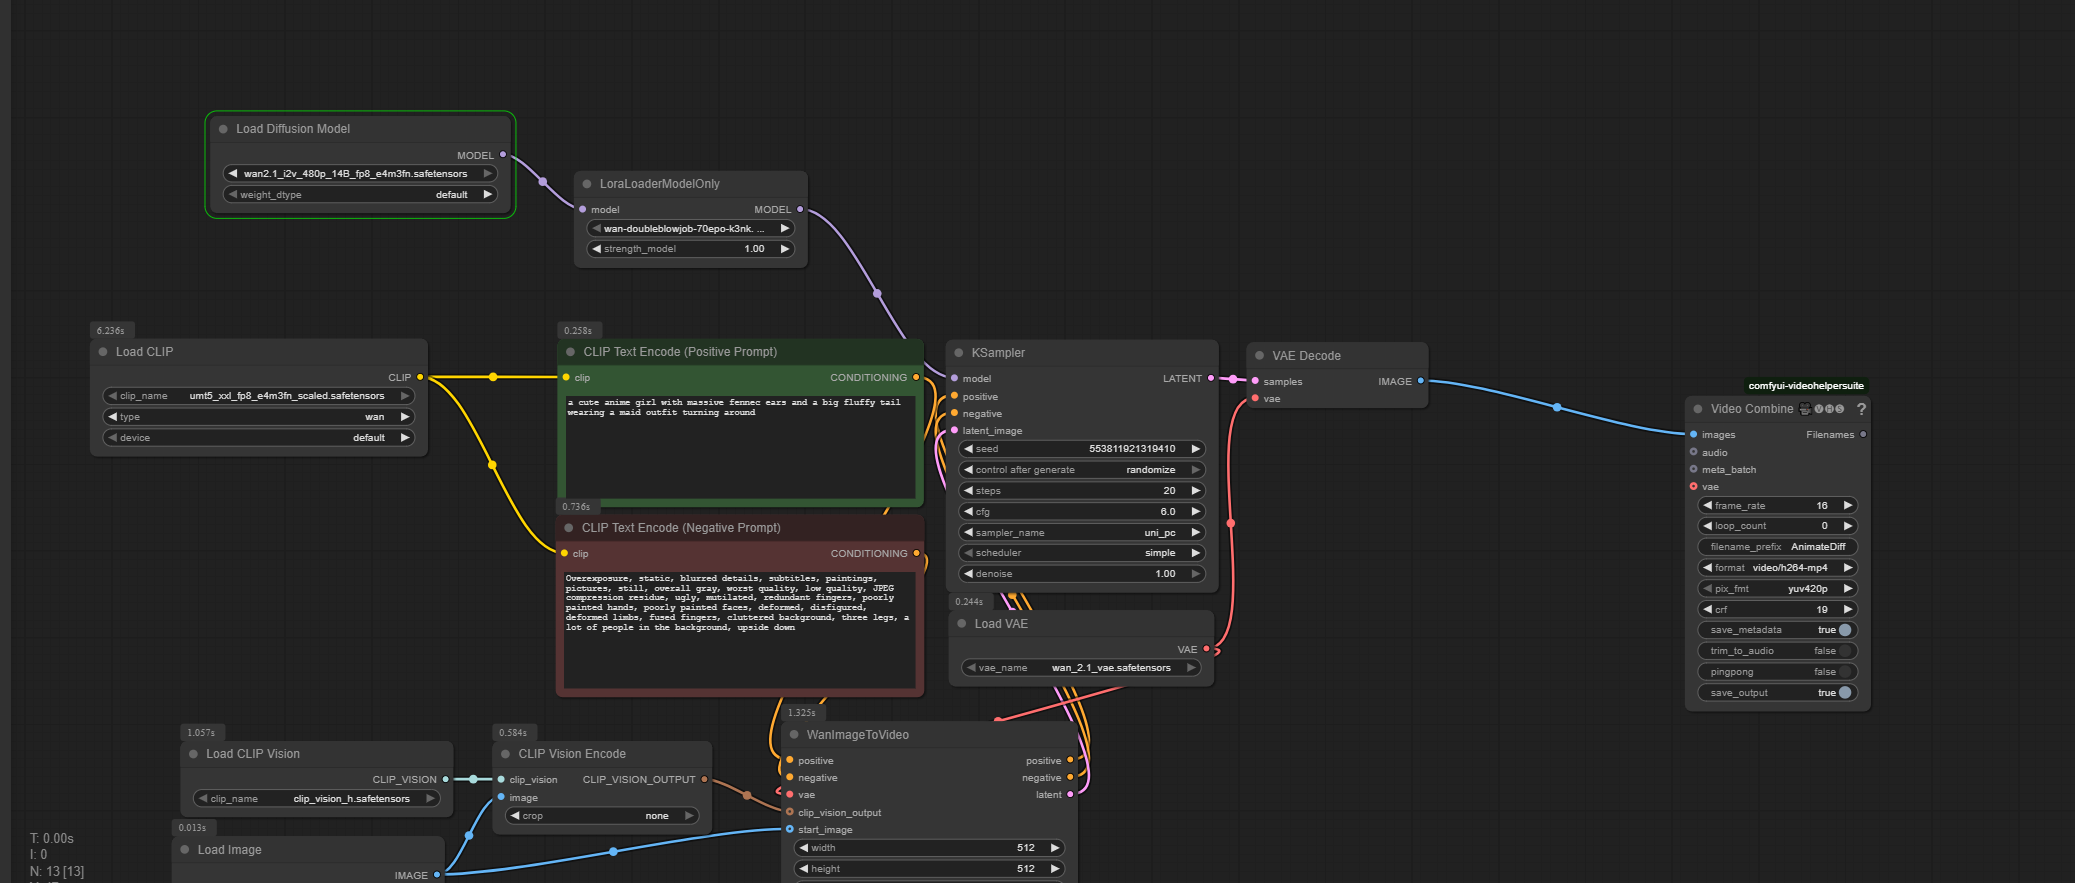This screenshot has height=883, width=2075.
Task: Decrease frame_rate using the left arrow
Action: tap(1708, 506)
